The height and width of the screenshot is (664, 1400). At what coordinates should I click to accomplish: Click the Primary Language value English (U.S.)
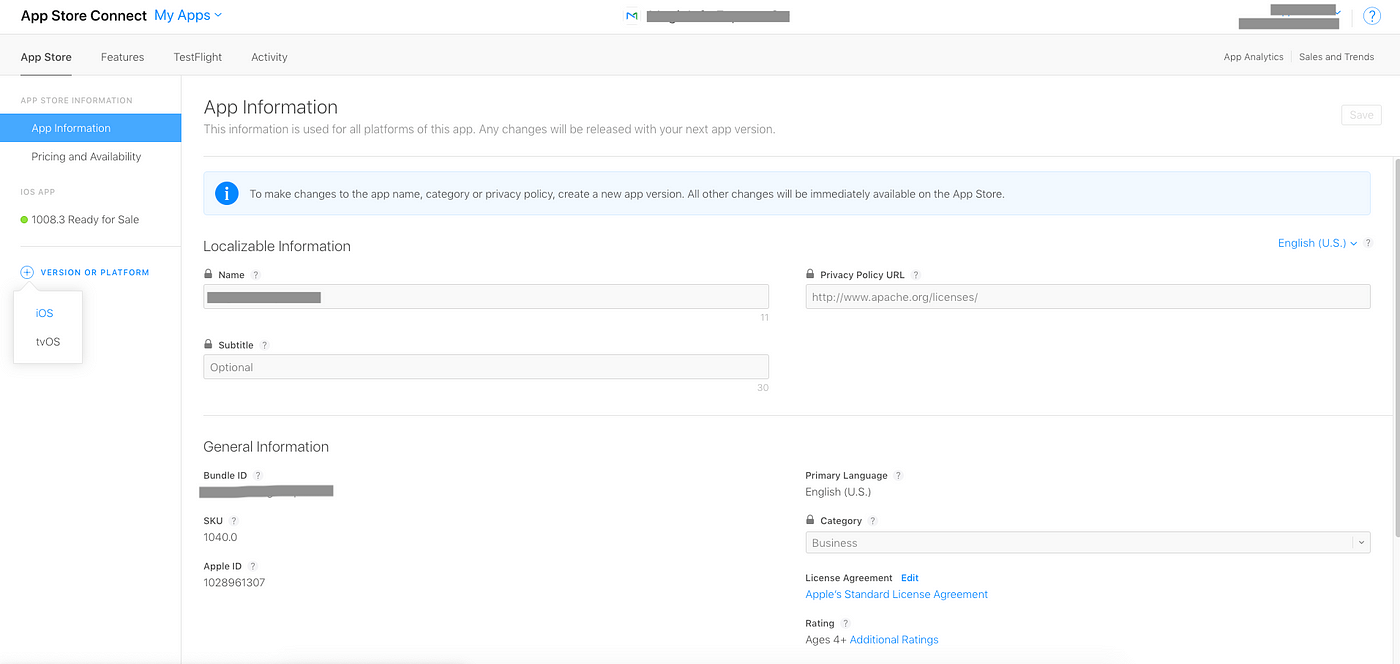pyautogui.click(x=838, y=492)
